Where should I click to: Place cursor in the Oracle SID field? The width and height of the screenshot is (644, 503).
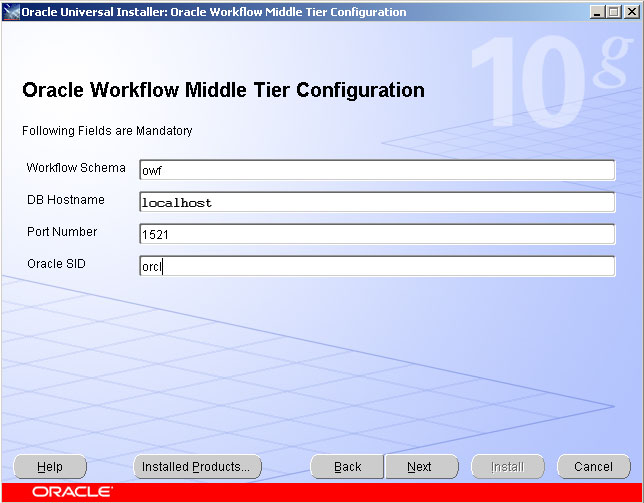tap(377, 266)
